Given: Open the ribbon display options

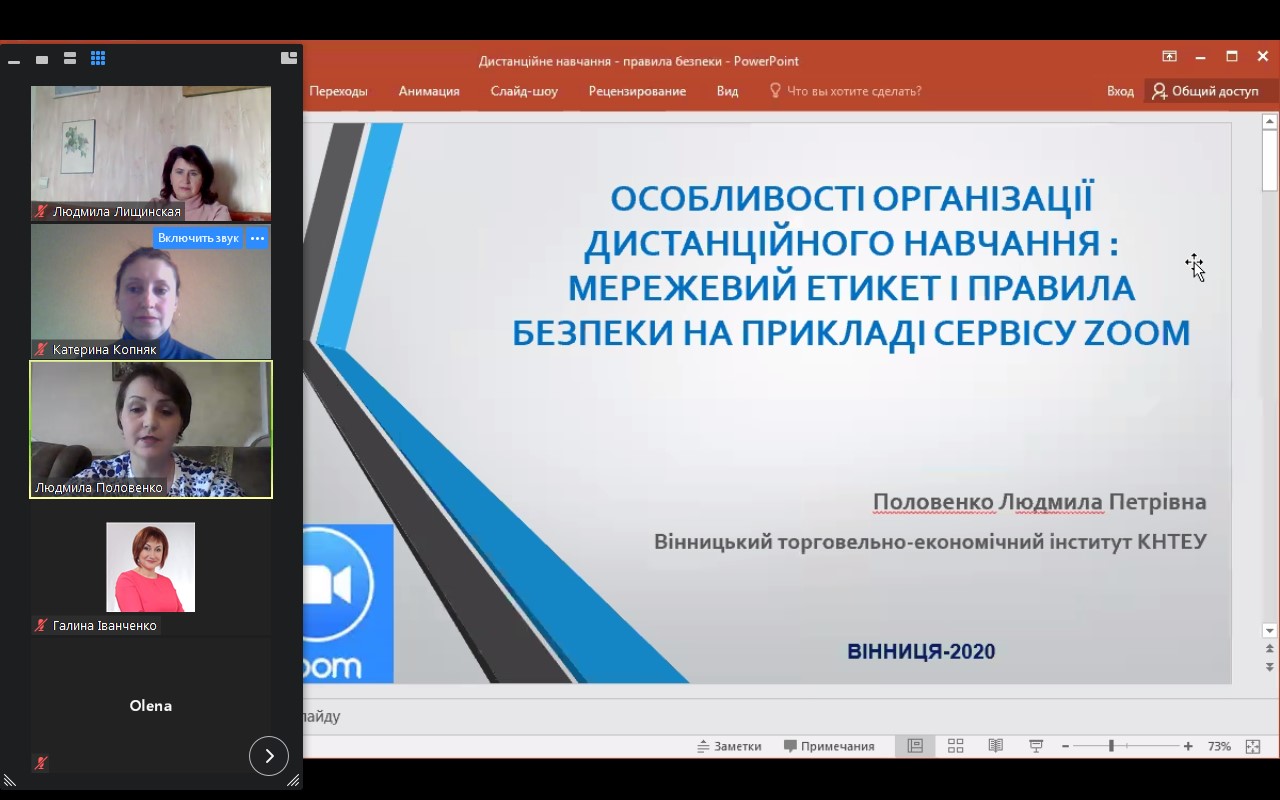Looking at the screenshot, I should (1169, 57).
